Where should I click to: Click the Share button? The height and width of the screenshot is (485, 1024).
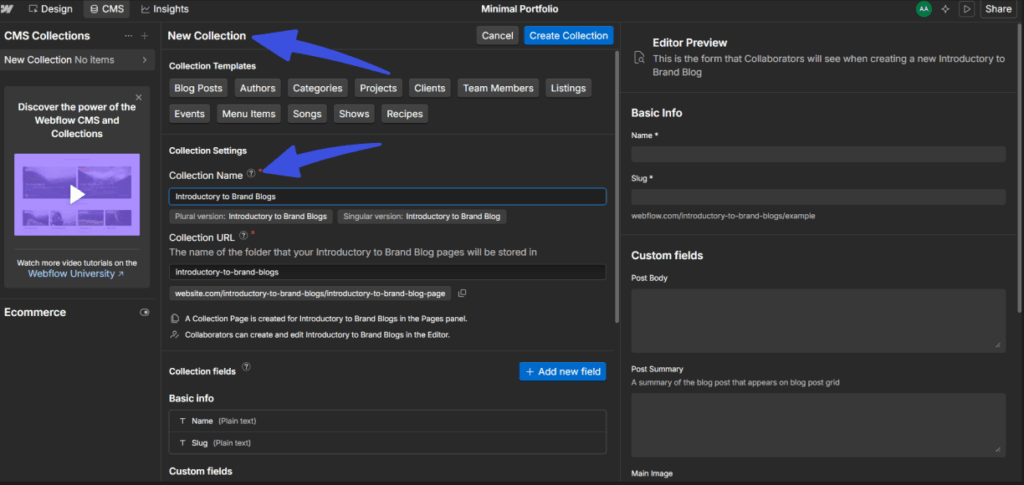click(x=998, y=9)
